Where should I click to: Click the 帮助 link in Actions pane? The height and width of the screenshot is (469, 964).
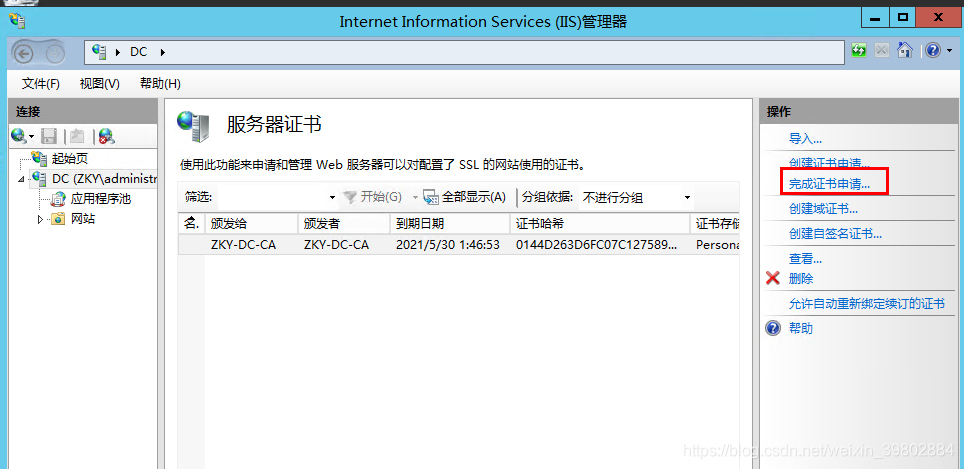click(x=801, y=329)
